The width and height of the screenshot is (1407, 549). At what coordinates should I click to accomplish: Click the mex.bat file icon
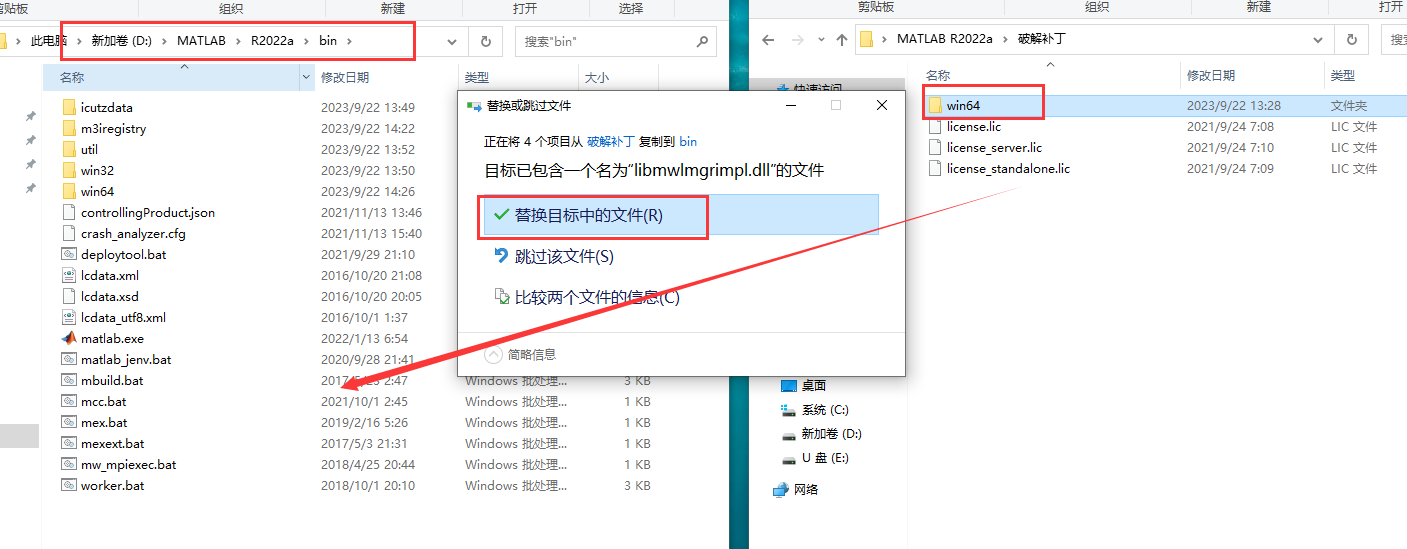pyautogui.click(x=69, y=422)
